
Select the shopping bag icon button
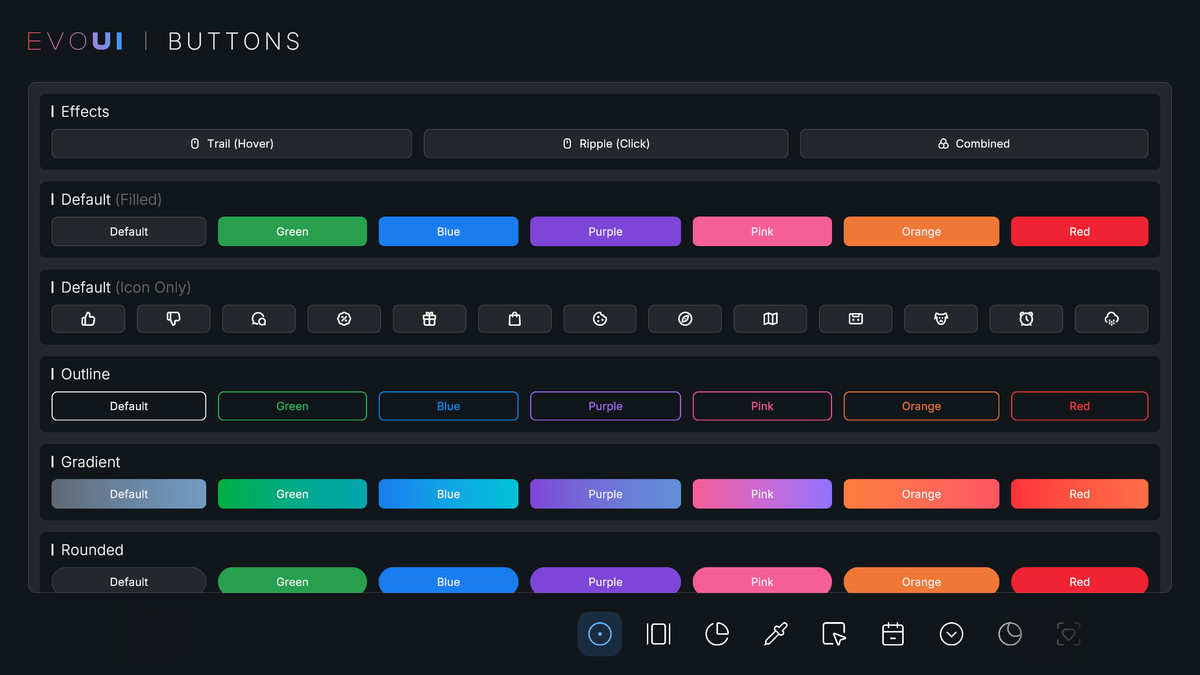click(x=514, y=318)
